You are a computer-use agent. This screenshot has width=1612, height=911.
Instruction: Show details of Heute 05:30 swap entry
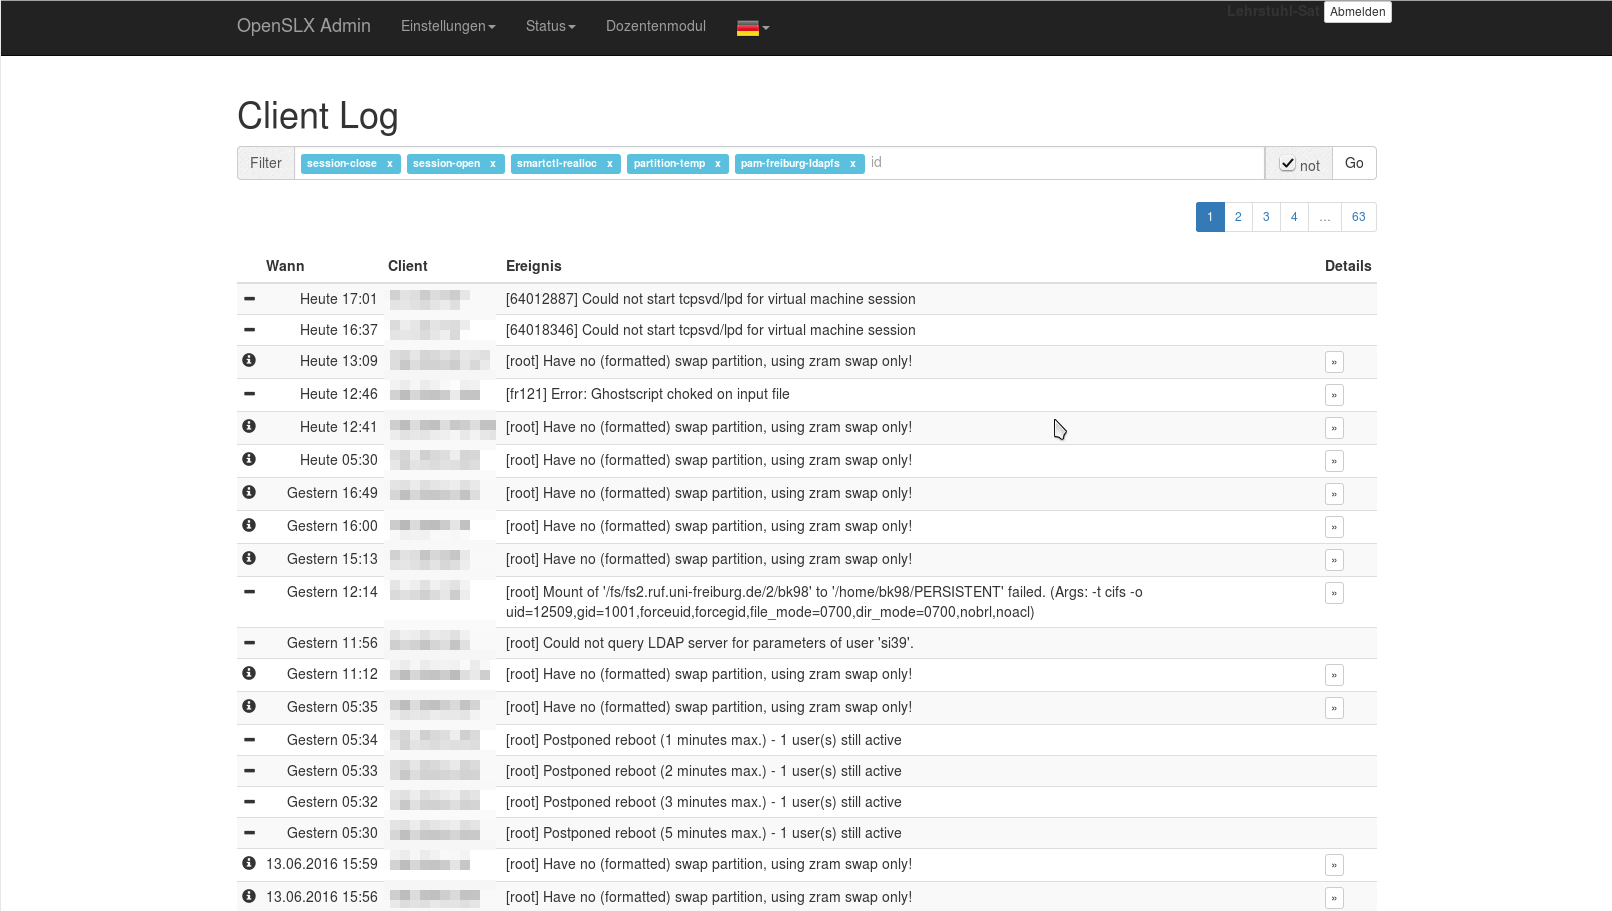pos(1333,461)
